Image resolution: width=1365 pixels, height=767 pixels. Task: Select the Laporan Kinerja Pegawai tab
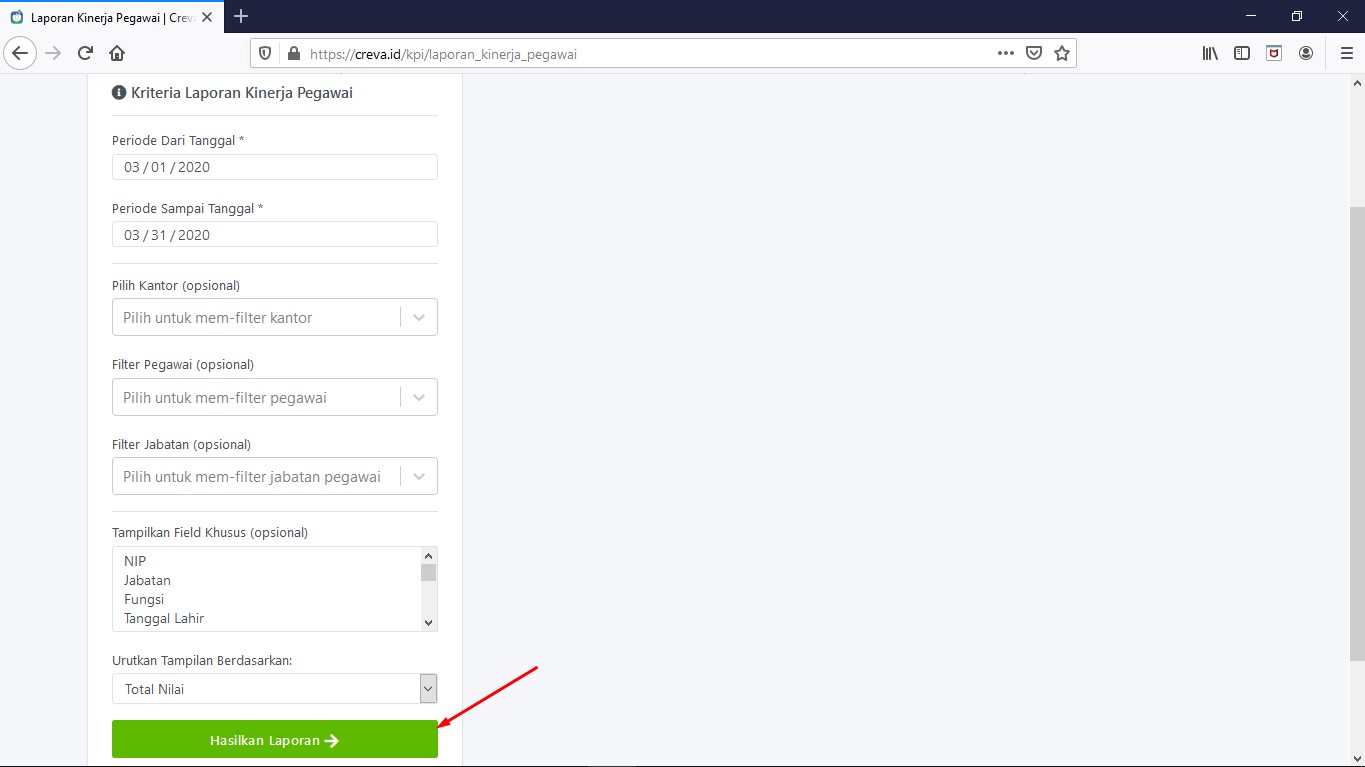(x=112, y=17)
